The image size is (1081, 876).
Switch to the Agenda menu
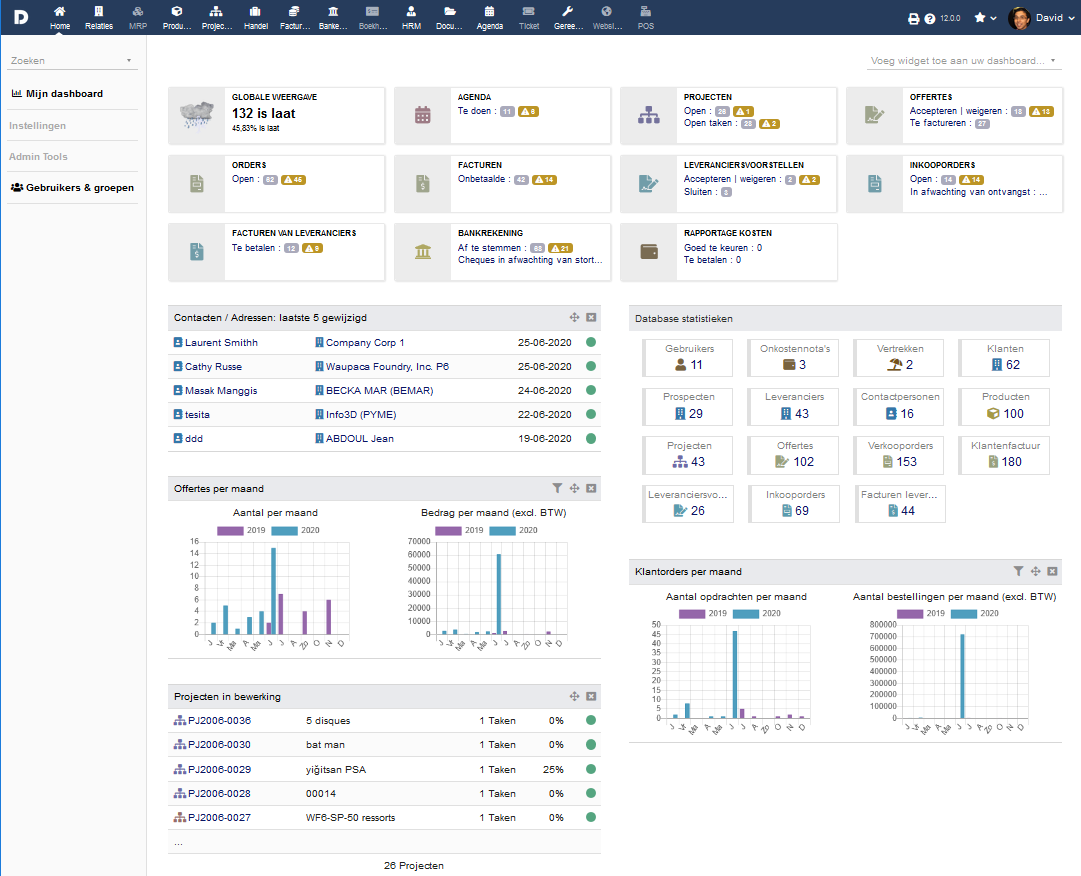click(x=489, y=17)
